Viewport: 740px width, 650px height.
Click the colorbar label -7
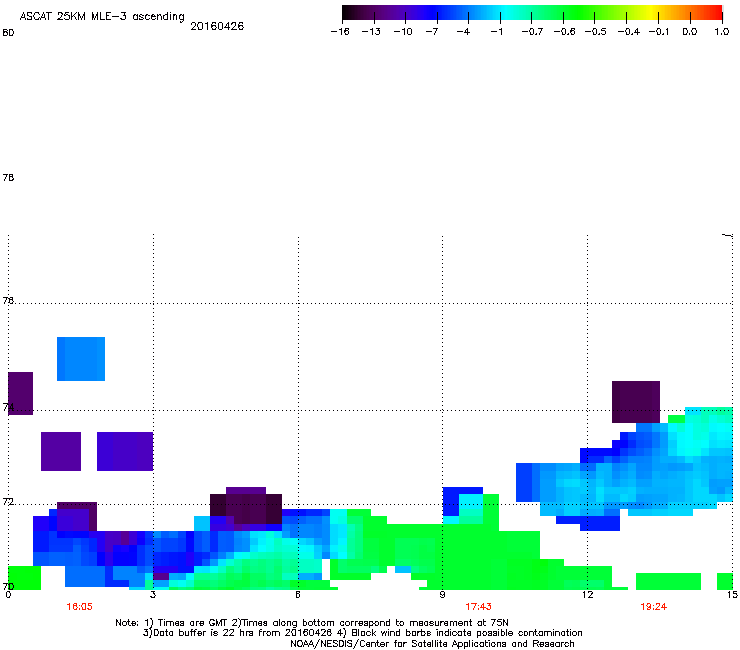coord(432,32)
